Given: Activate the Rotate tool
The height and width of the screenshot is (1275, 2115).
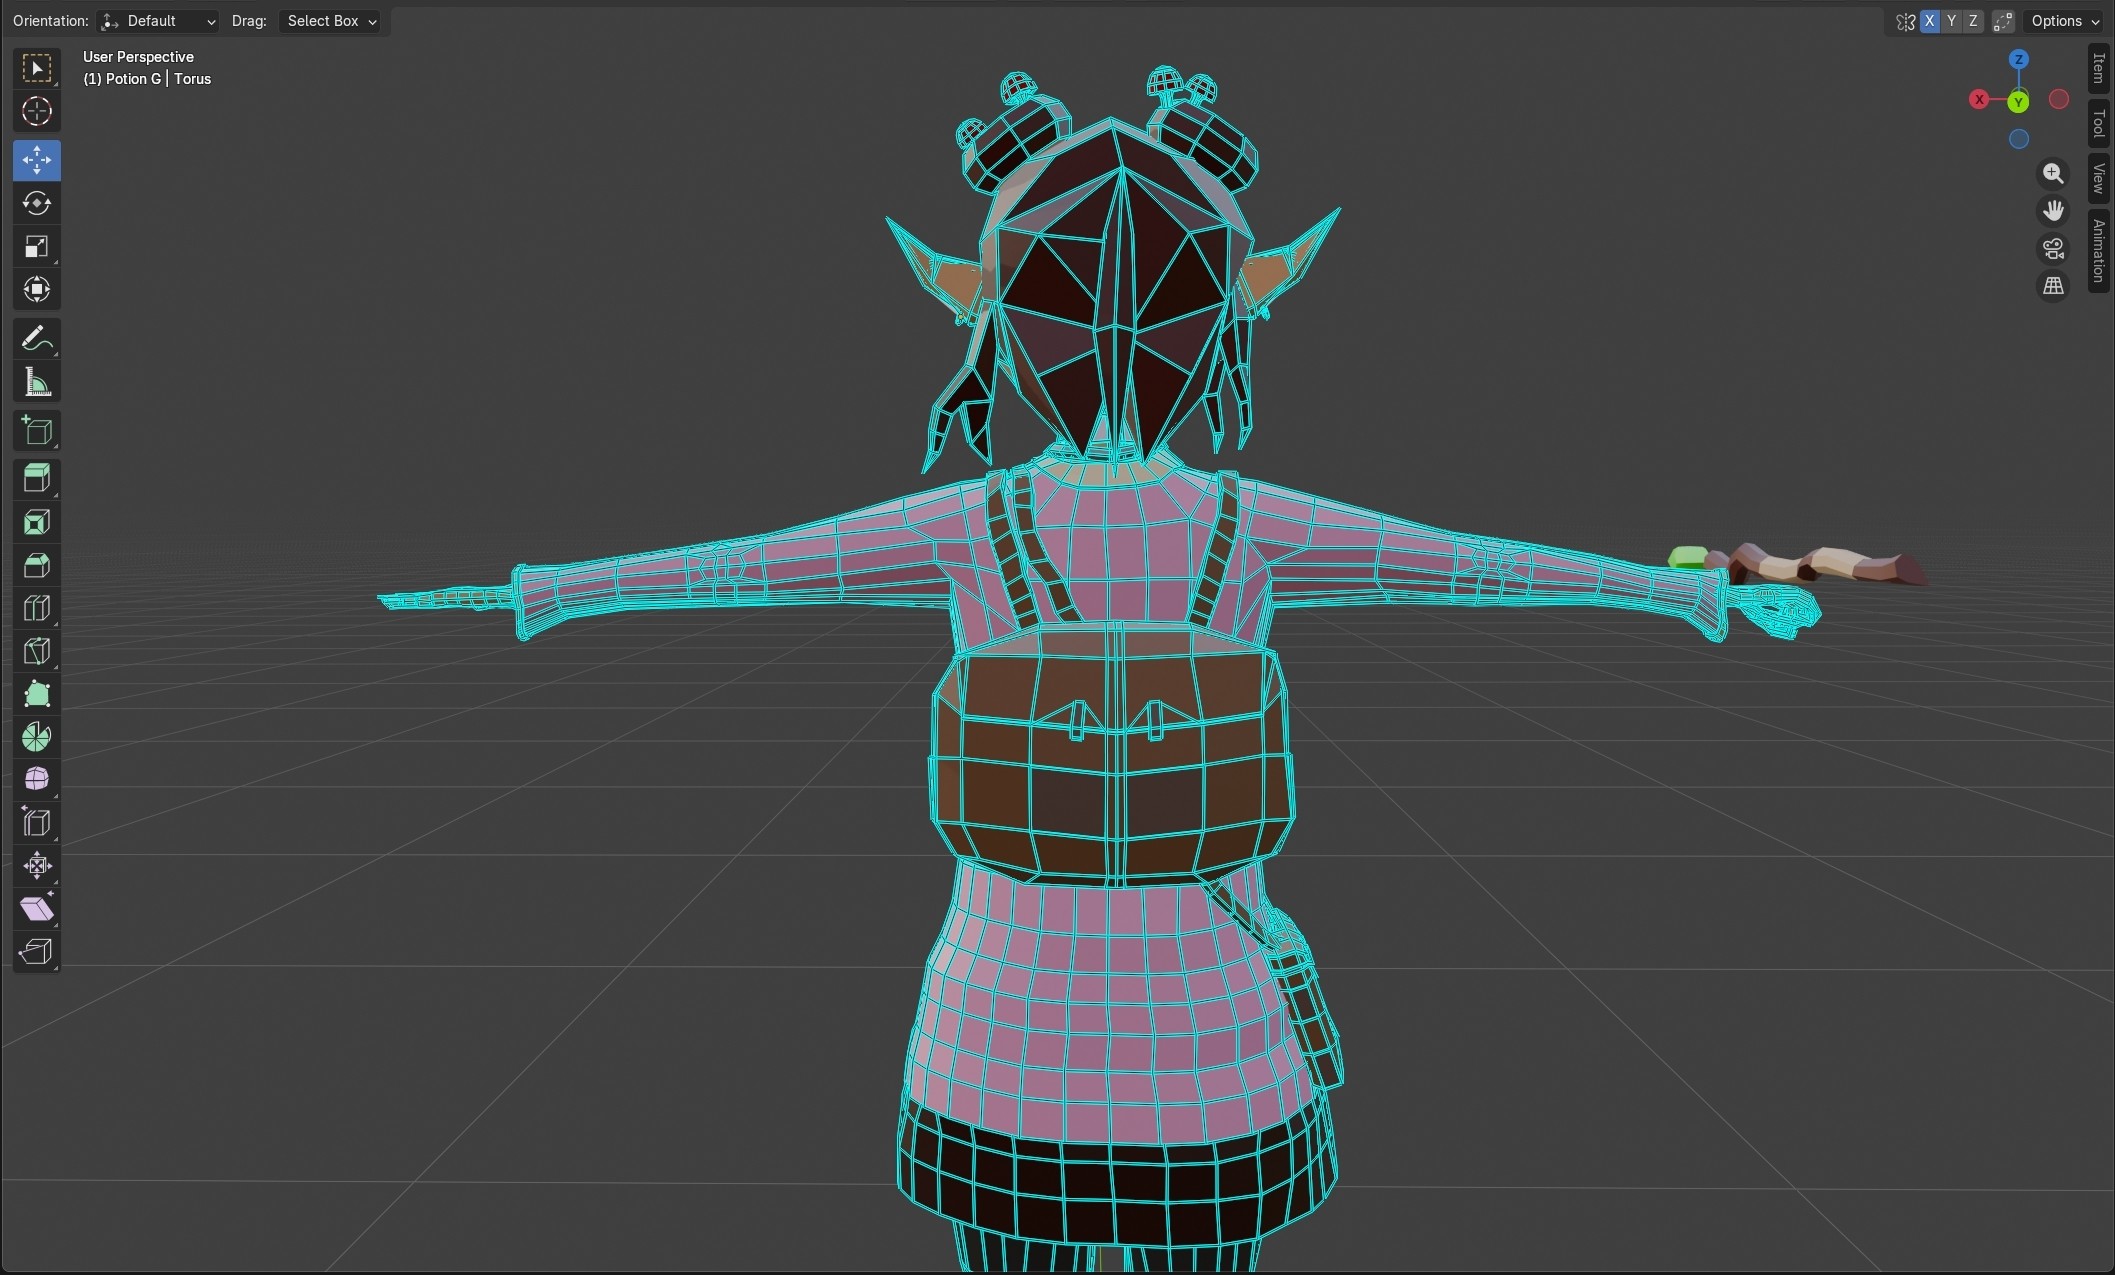Looking at the screenshot, I should 37,203.
